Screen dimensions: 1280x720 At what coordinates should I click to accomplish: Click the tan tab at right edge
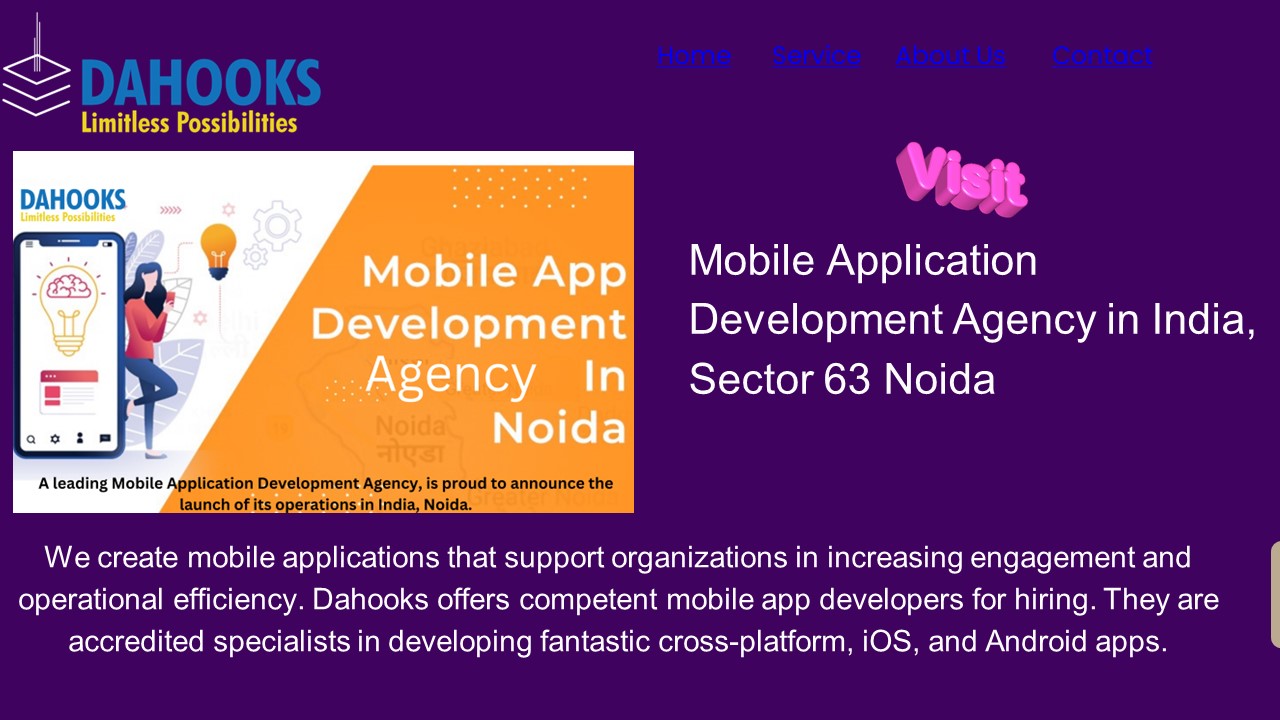point(1275,595)
